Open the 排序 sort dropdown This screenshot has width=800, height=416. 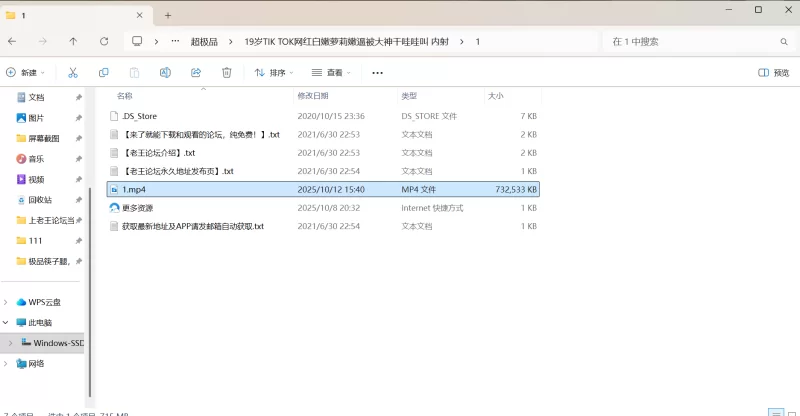274,72
